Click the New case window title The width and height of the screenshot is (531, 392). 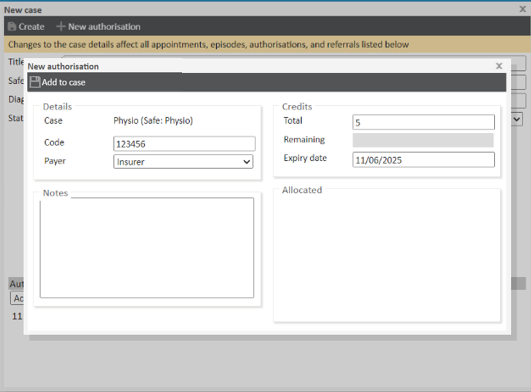23,10
